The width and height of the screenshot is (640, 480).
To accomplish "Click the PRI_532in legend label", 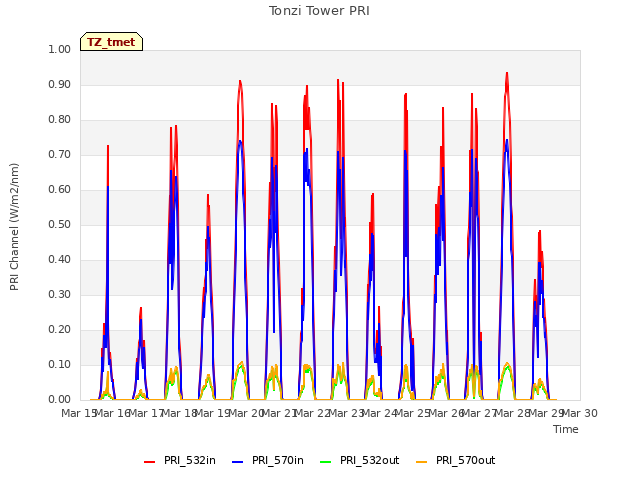I will (190, 460).
